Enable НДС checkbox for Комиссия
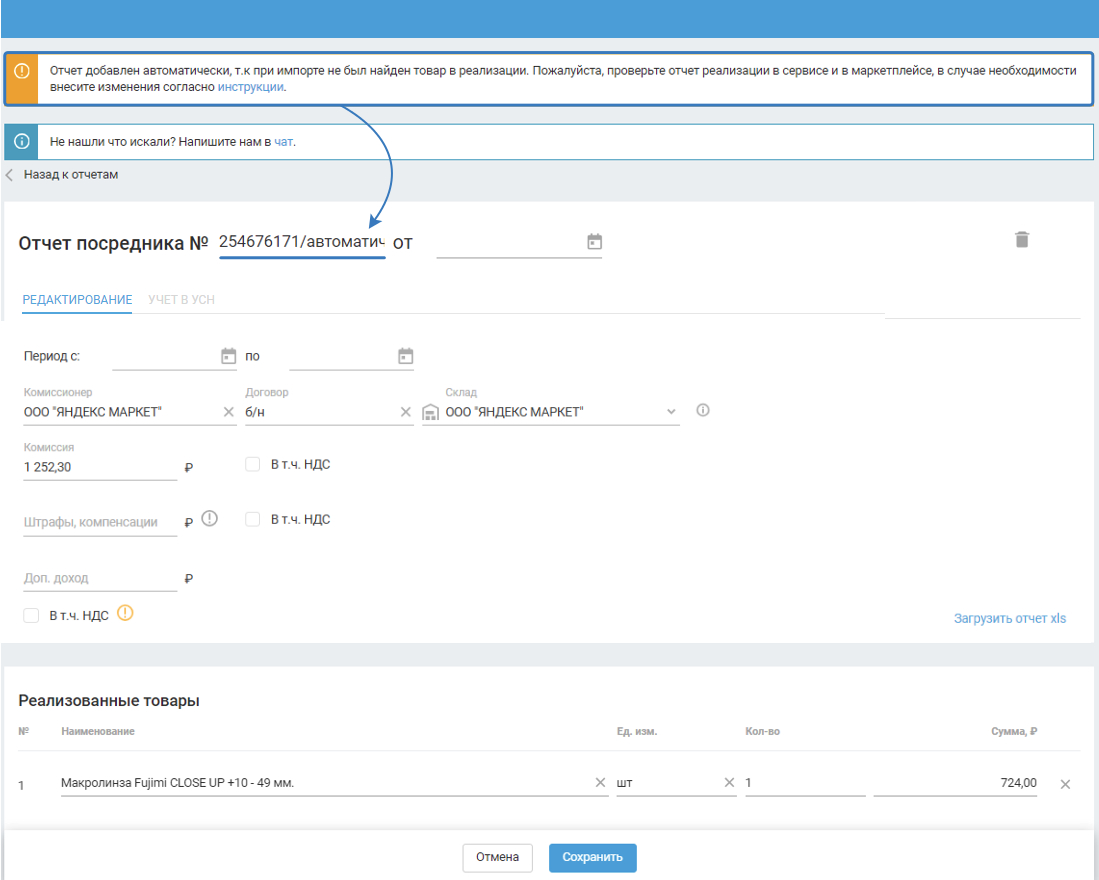Screen dimensions: 1099x880 pos(253,464)
